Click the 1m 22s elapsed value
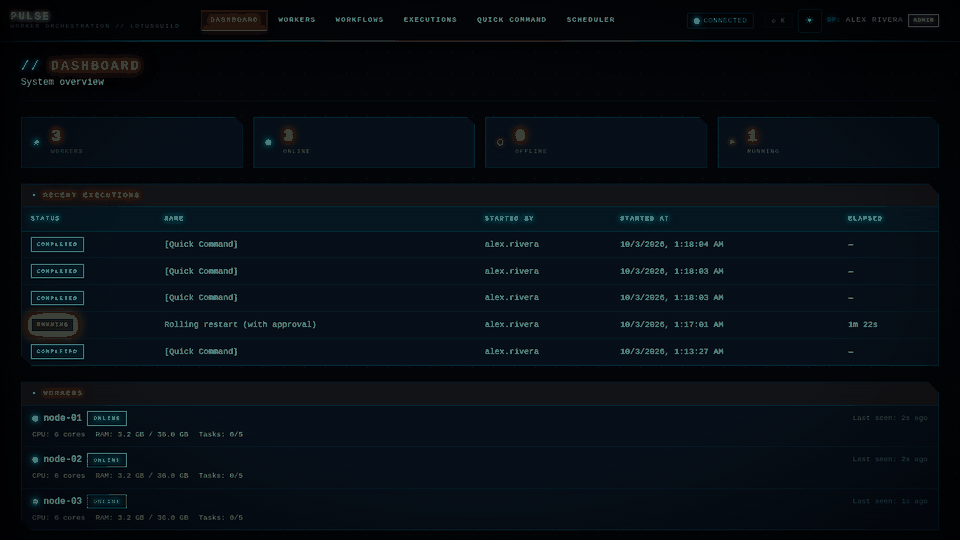 point(863,324)
